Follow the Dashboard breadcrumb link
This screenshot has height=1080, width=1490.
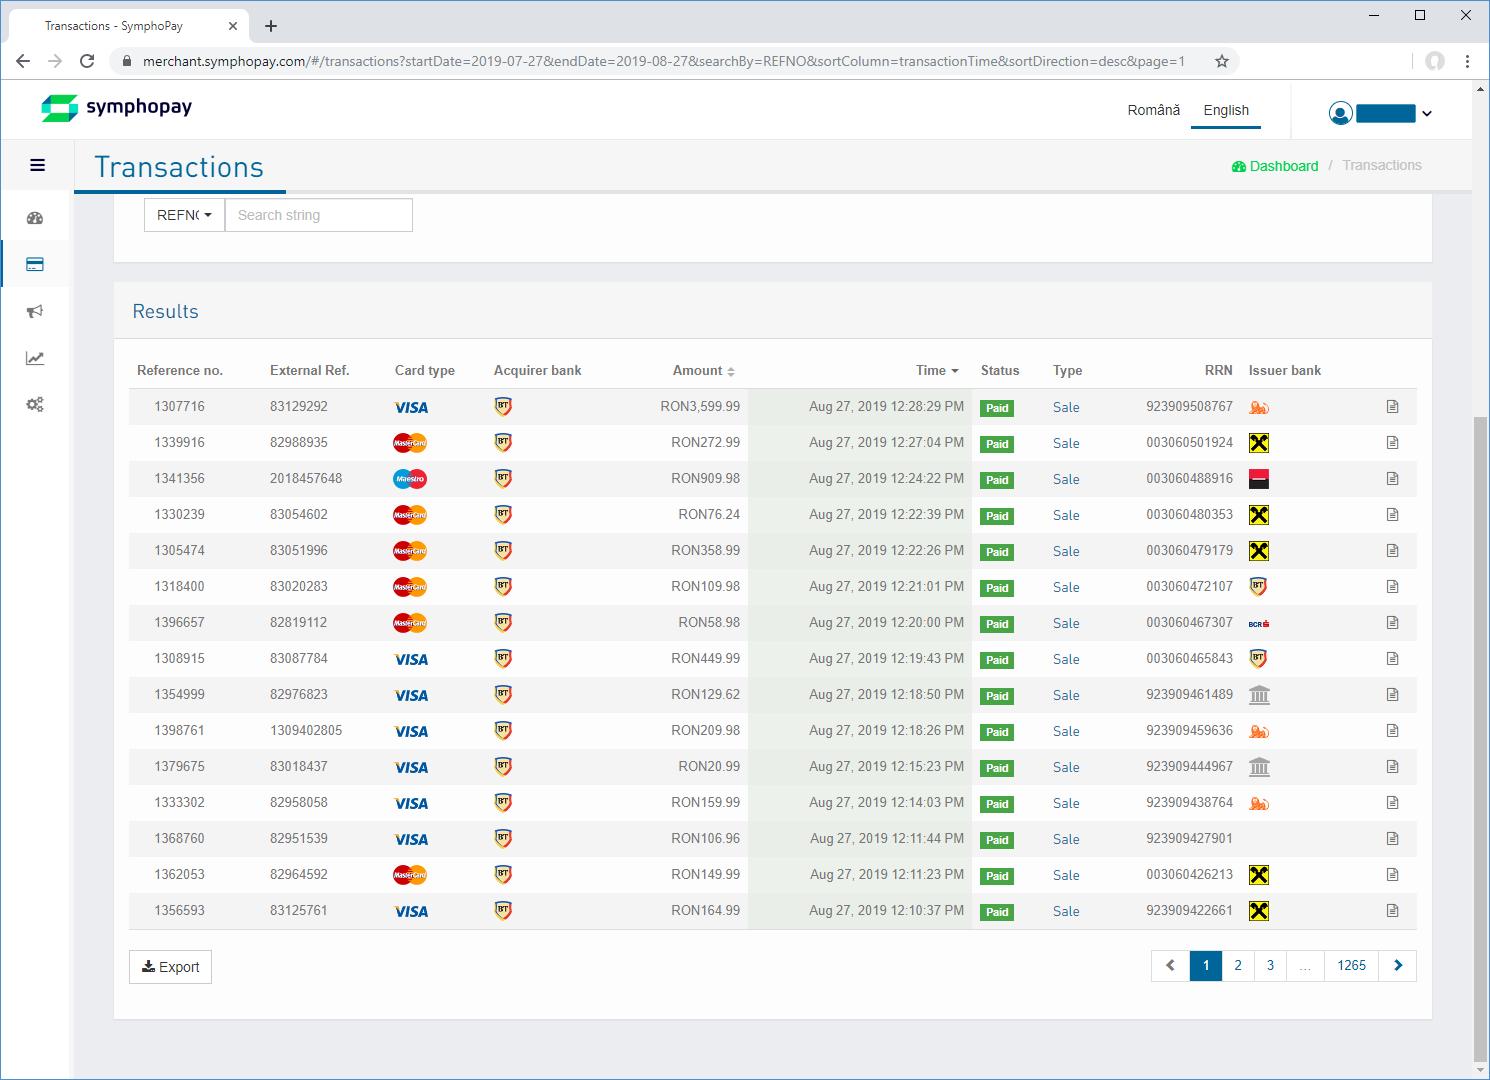pos(1275,166)
